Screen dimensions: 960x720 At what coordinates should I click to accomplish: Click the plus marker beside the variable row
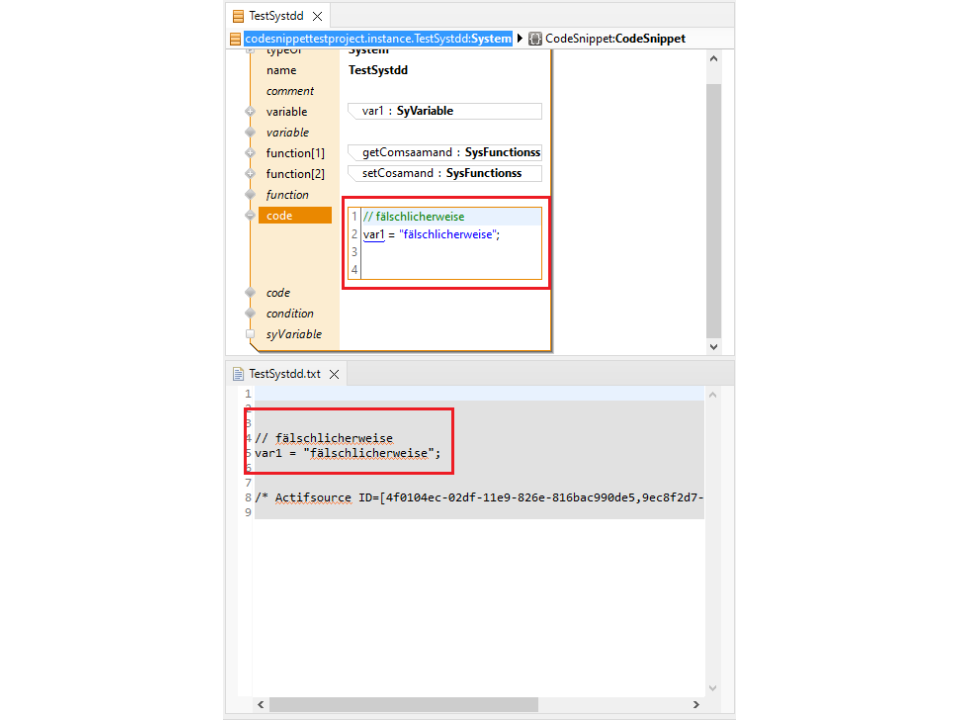[x=250, y=112]
